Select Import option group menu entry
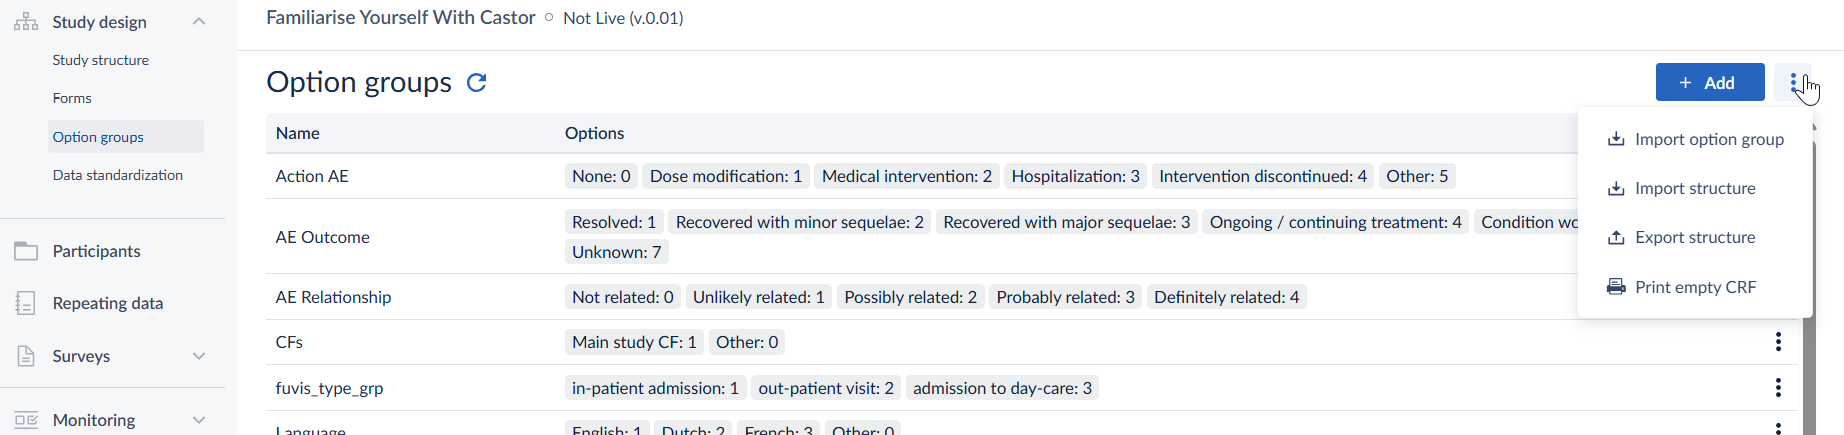 (x=1695, y=139)
